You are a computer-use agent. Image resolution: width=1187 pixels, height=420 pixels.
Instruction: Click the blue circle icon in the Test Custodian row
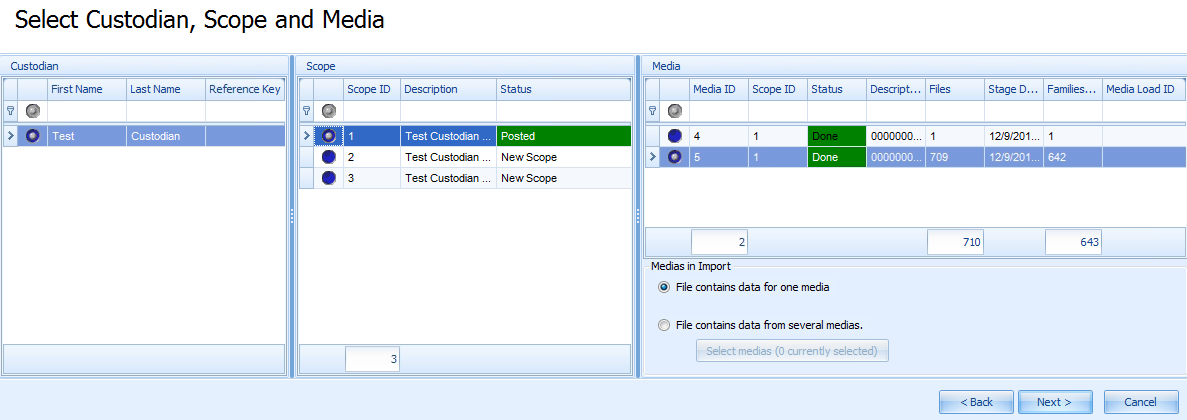(x=33, y=136)
